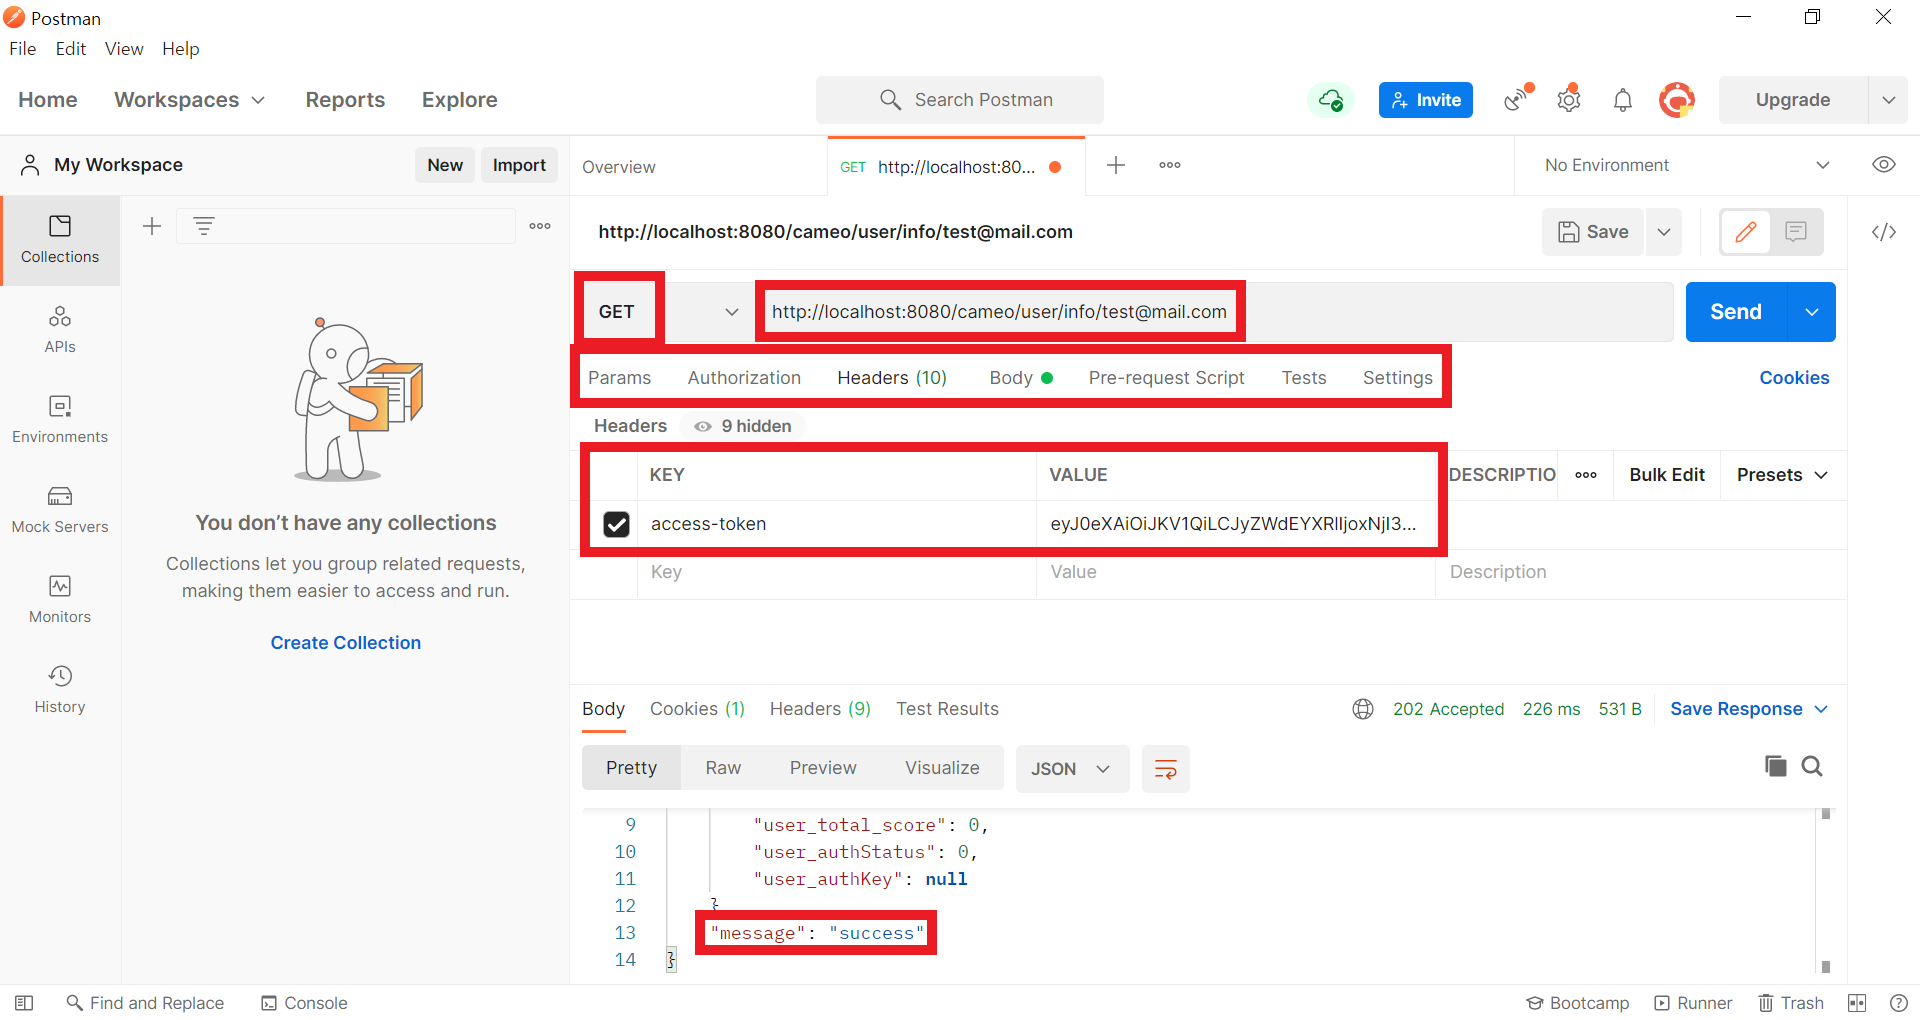Open the notifications bell

1623,100
